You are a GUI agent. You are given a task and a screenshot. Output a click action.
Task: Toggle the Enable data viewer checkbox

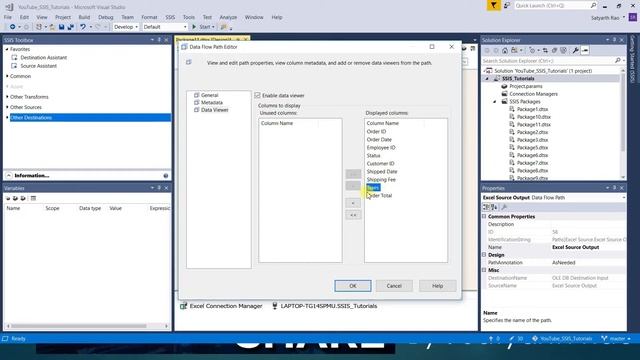[x=257, y=95]
